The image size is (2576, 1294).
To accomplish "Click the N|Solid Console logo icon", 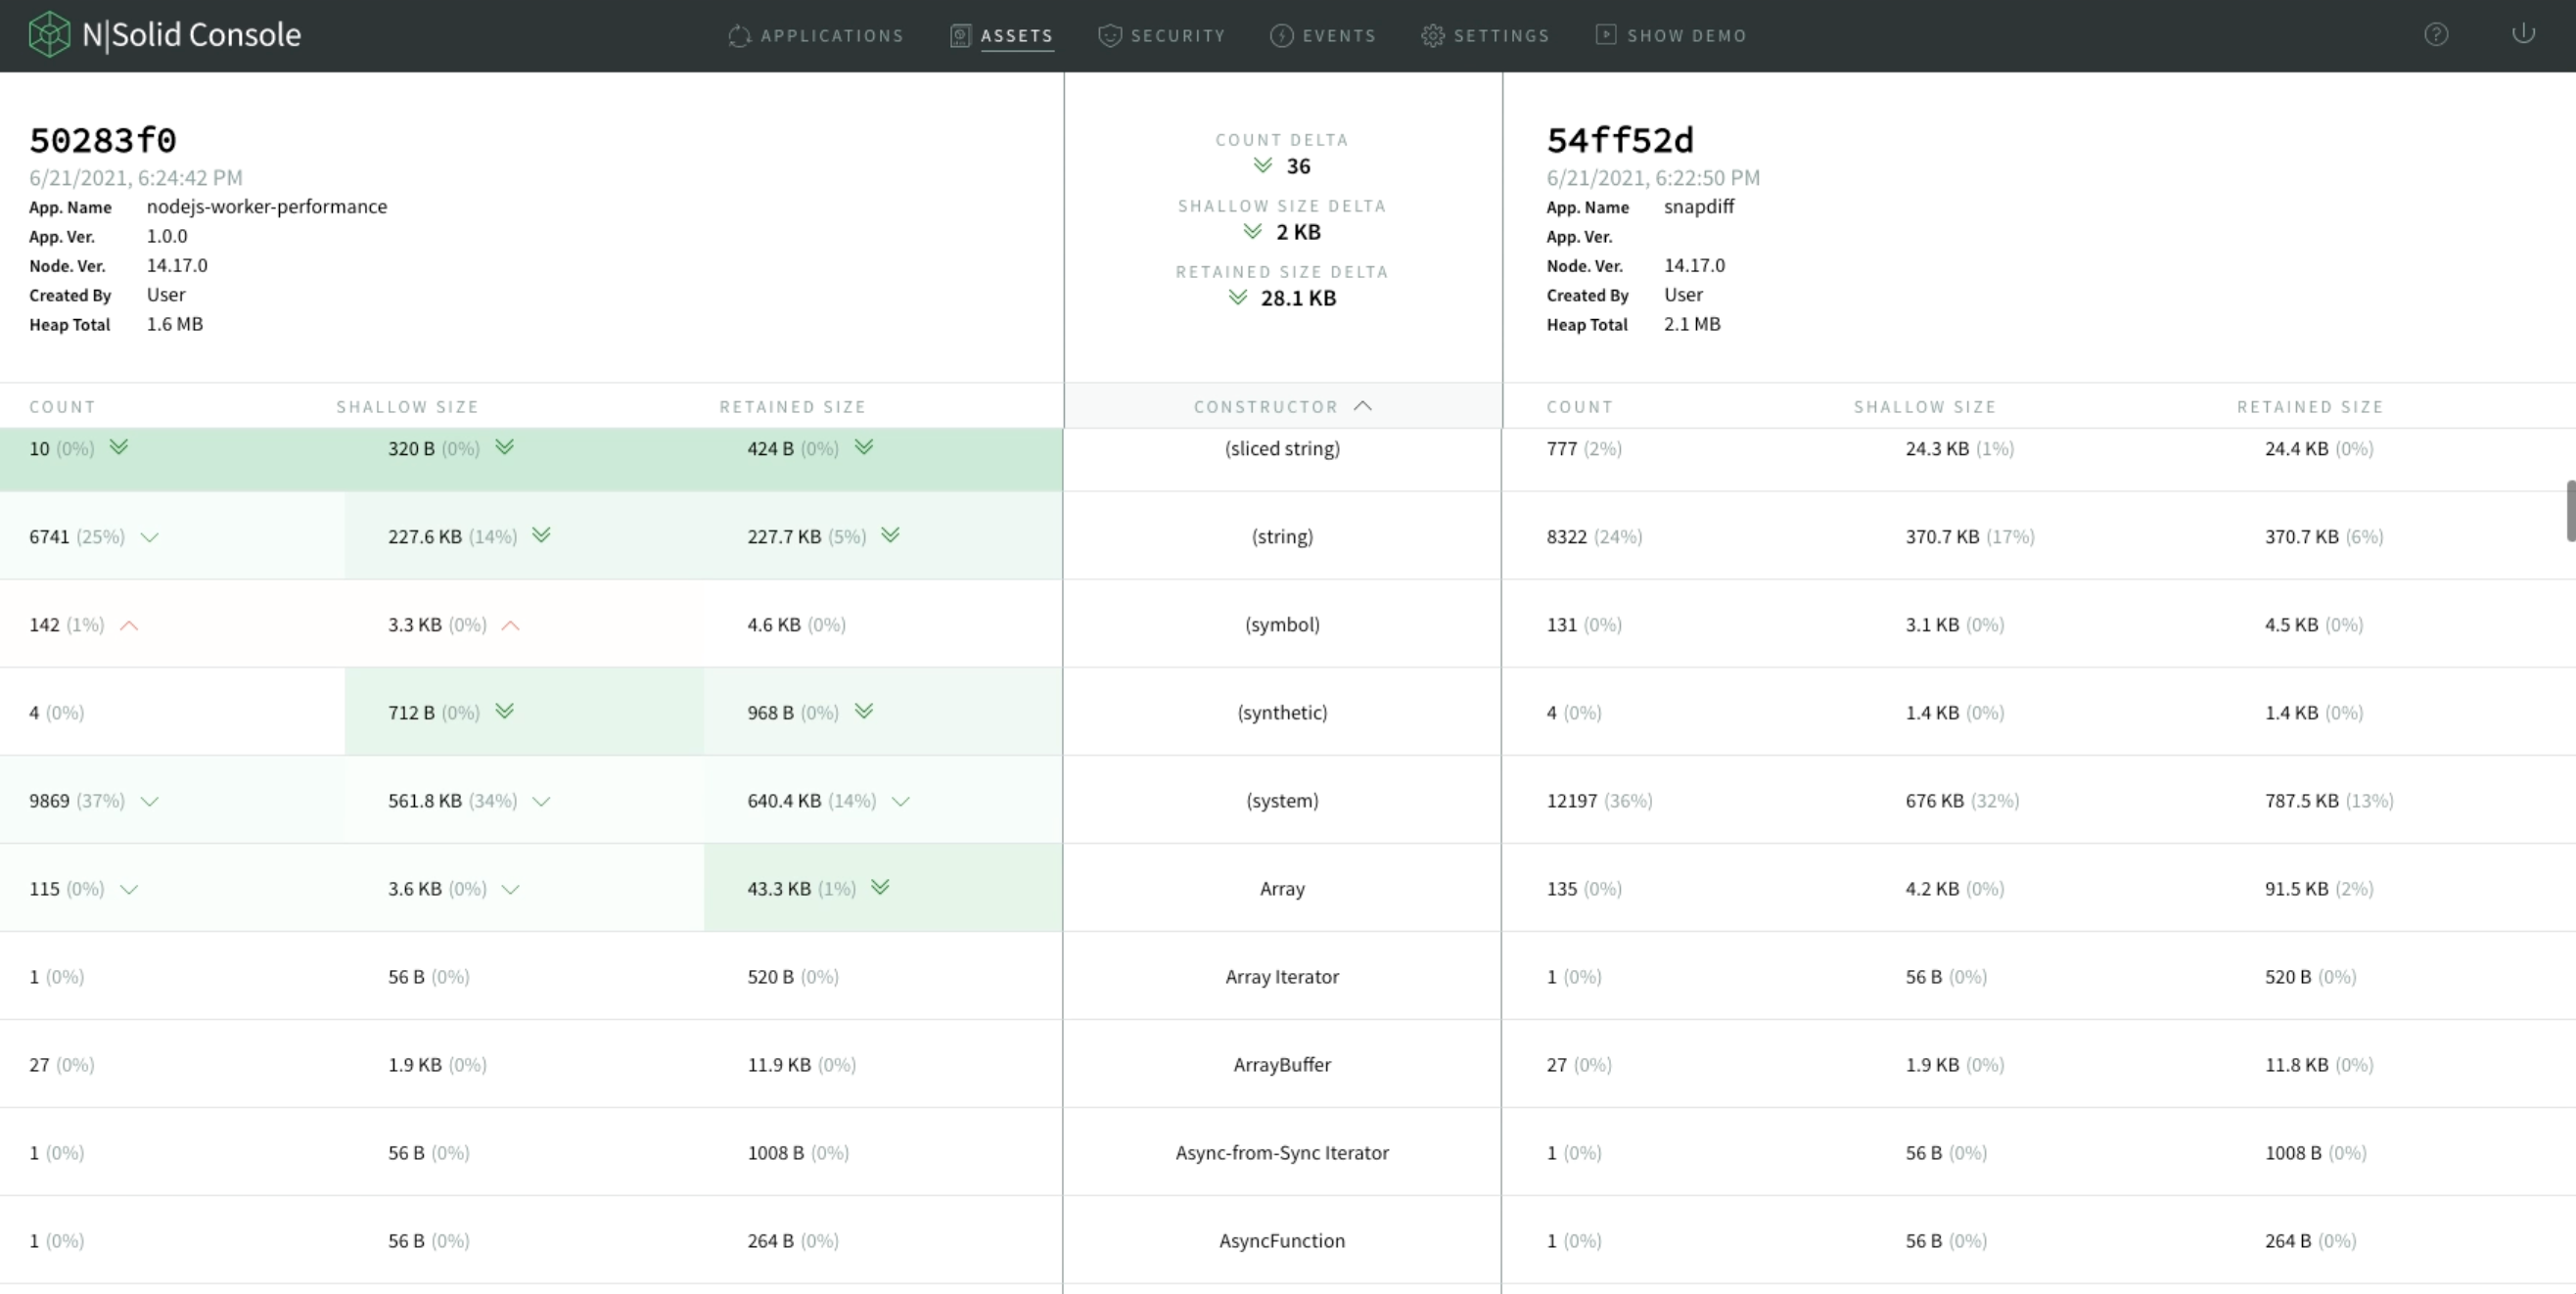I will pos(48,35).
